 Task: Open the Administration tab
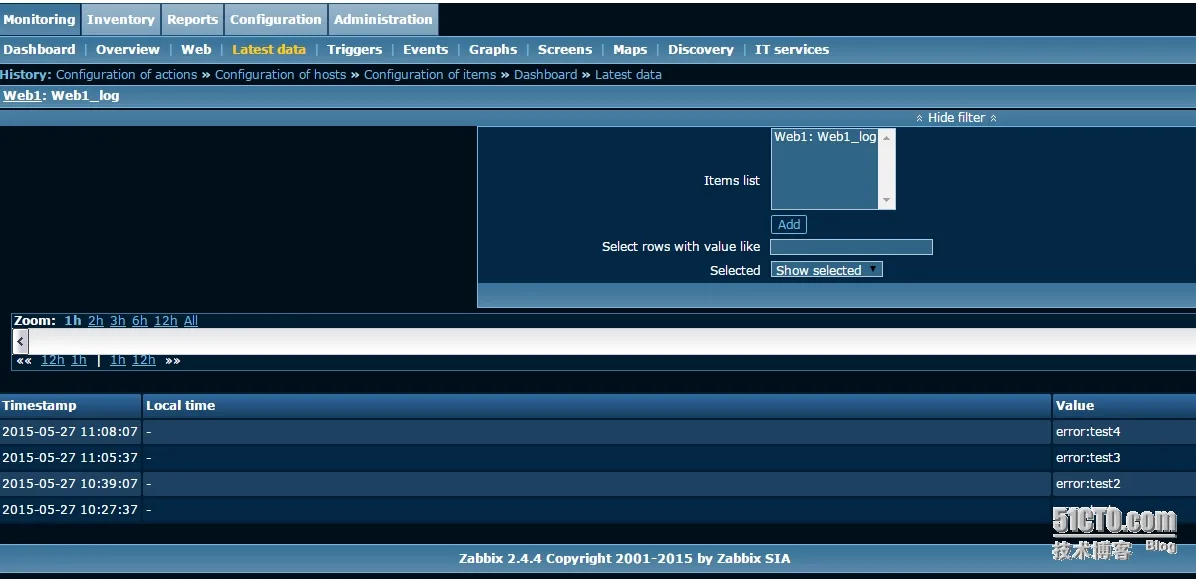point(383,20)
